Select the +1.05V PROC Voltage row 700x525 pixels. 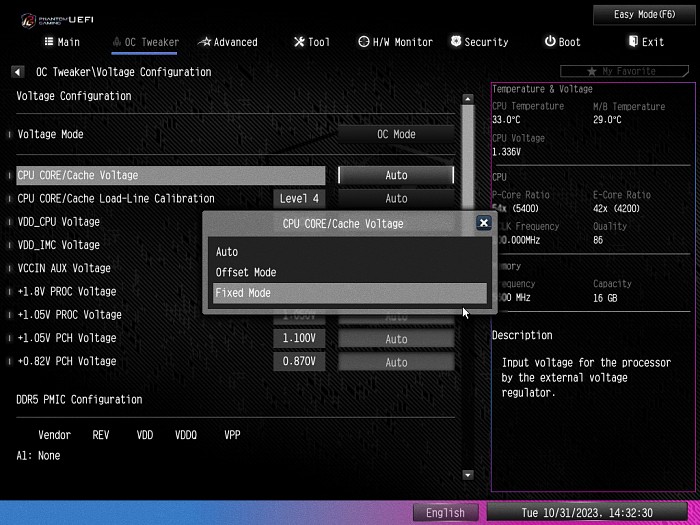(x=70, y=315)
